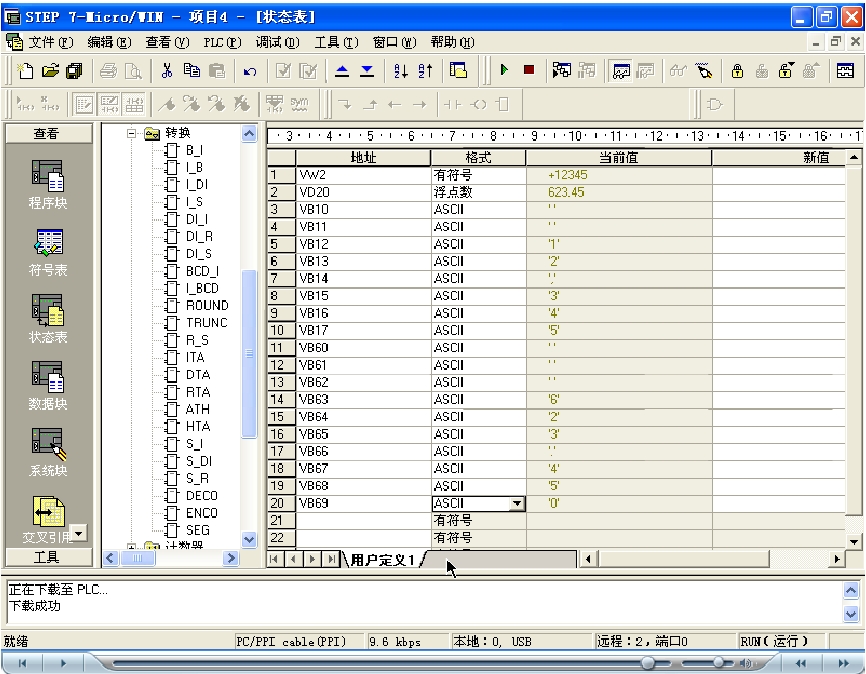This screenshot has width=866, height=674.
Task: Undo last action via the Undo icon
Action: point(250,71)
